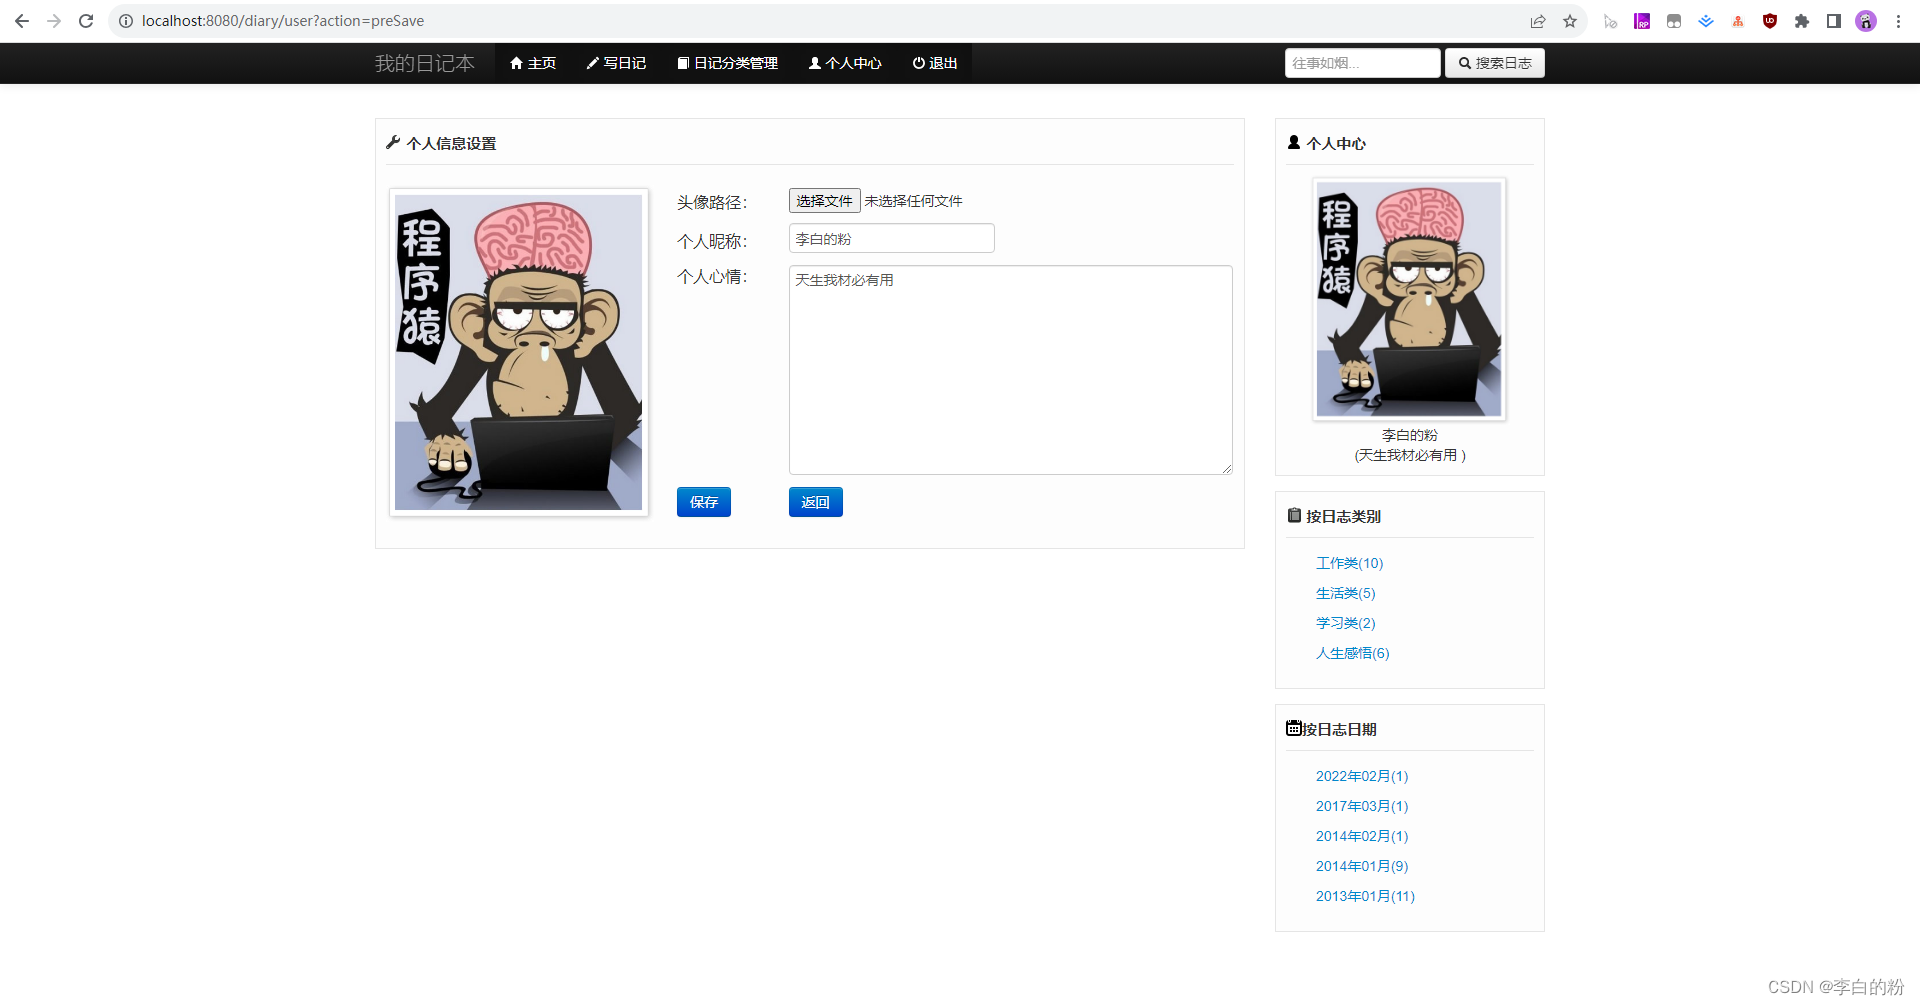This screenshot has width=1920, height=1005.
Task: Click the blue double-check extension icon
Action: click(x=1706, y=21)
